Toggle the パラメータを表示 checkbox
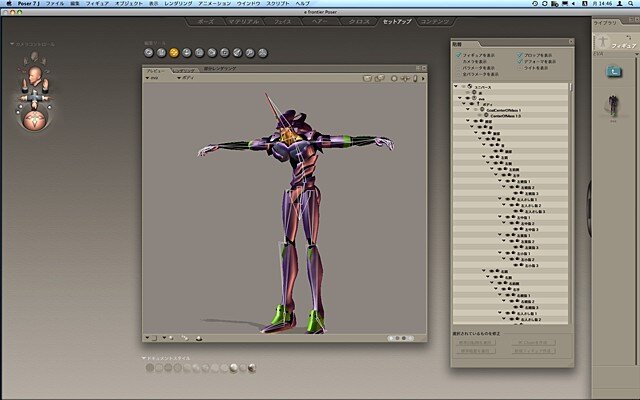Viewport: 640px width, 400px height. 458,68
